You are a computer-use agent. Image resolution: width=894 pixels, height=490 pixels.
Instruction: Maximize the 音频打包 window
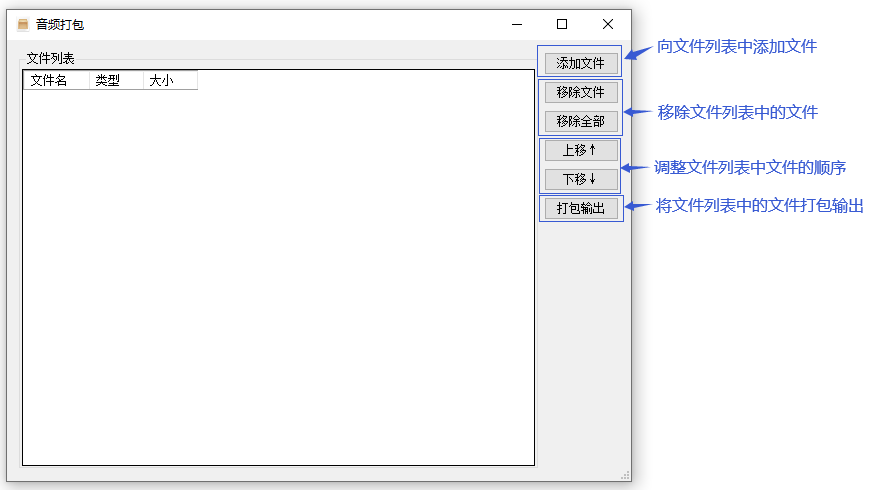562,25
